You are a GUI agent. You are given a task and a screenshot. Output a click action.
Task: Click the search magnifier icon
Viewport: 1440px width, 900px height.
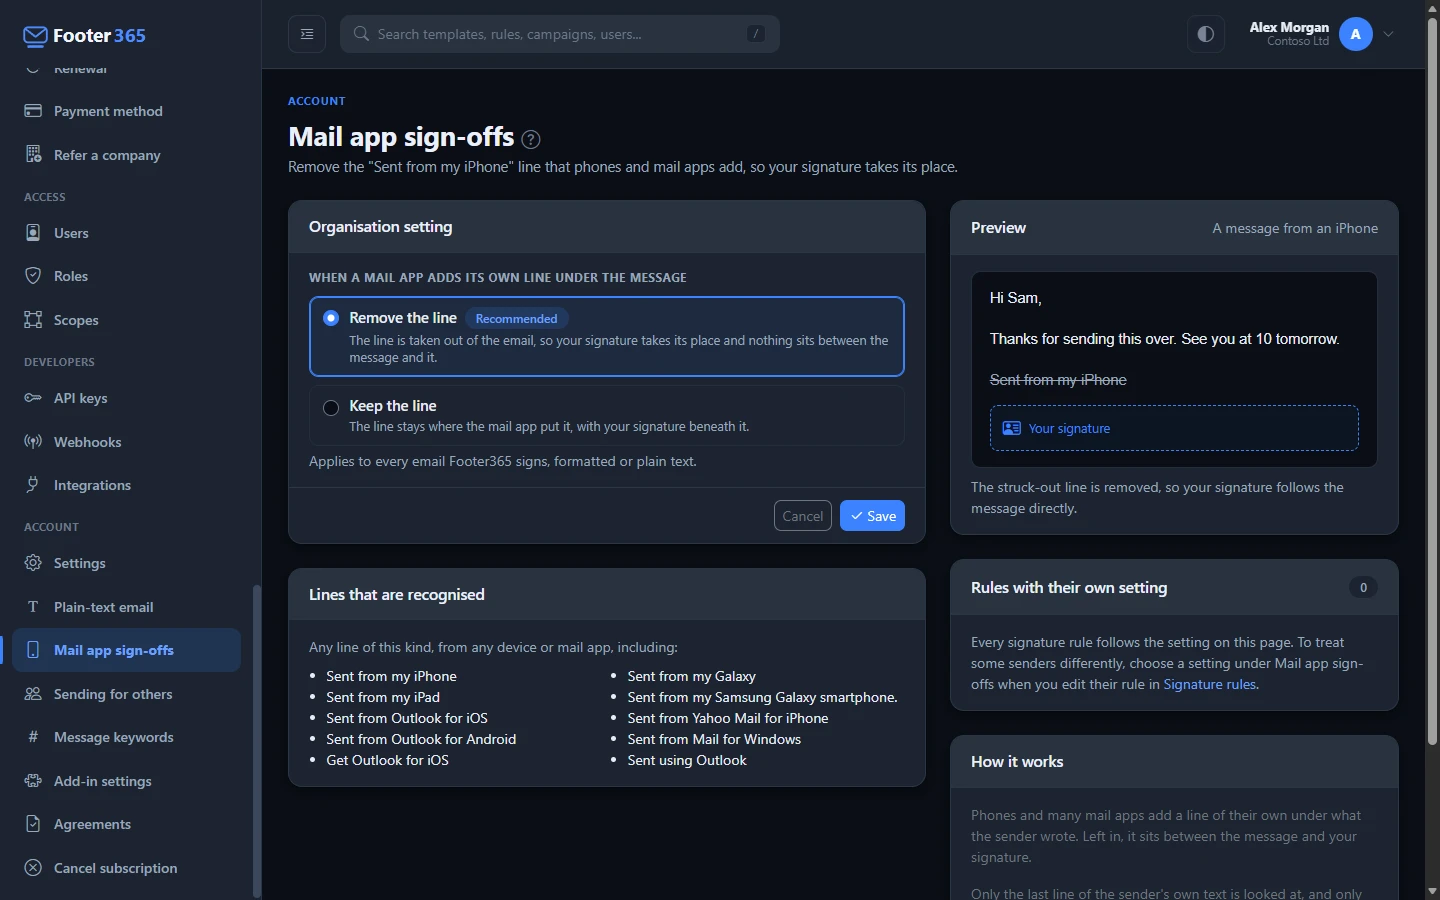pos(361,34)
